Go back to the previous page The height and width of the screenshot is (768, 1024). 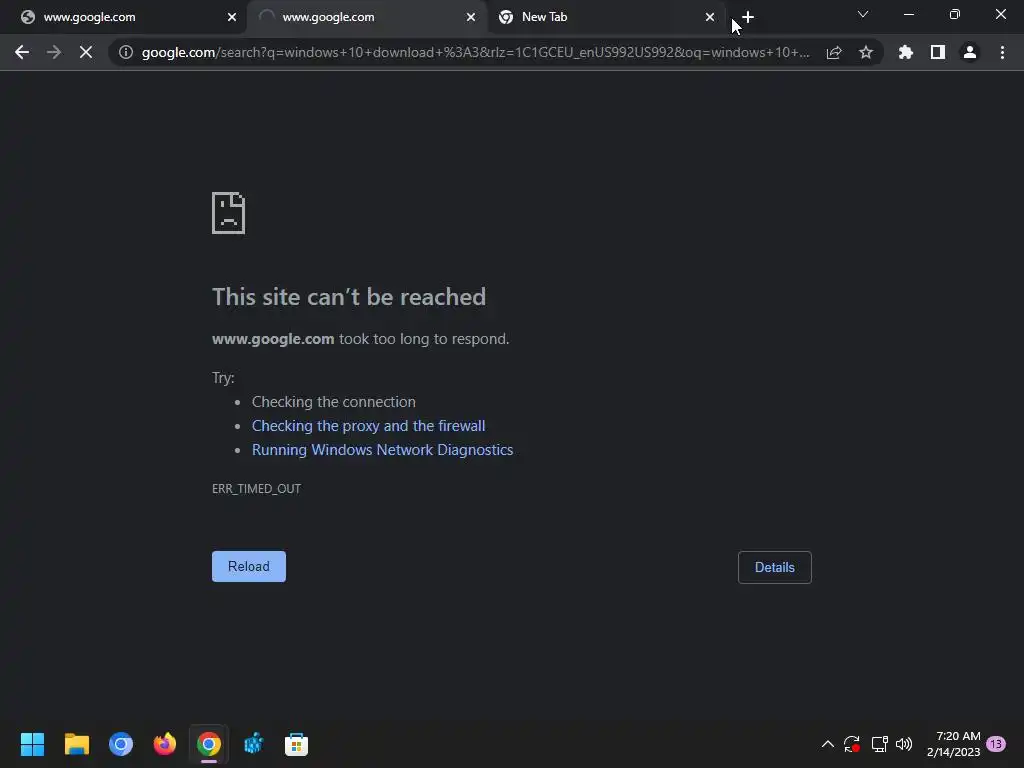22,52
